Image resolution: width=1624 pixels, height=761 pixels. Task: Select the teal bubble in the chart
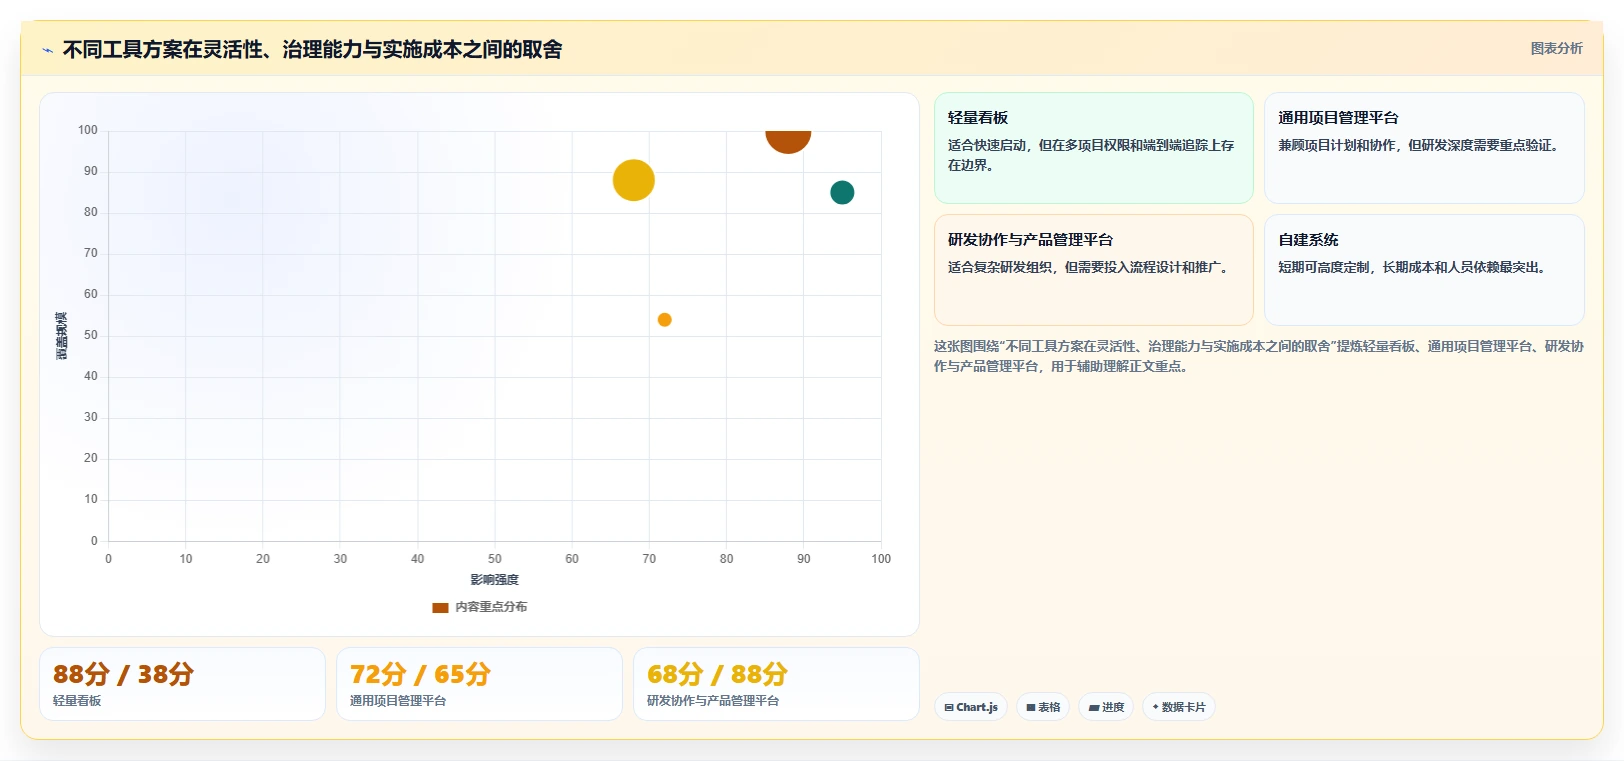[x=842, y=192]
